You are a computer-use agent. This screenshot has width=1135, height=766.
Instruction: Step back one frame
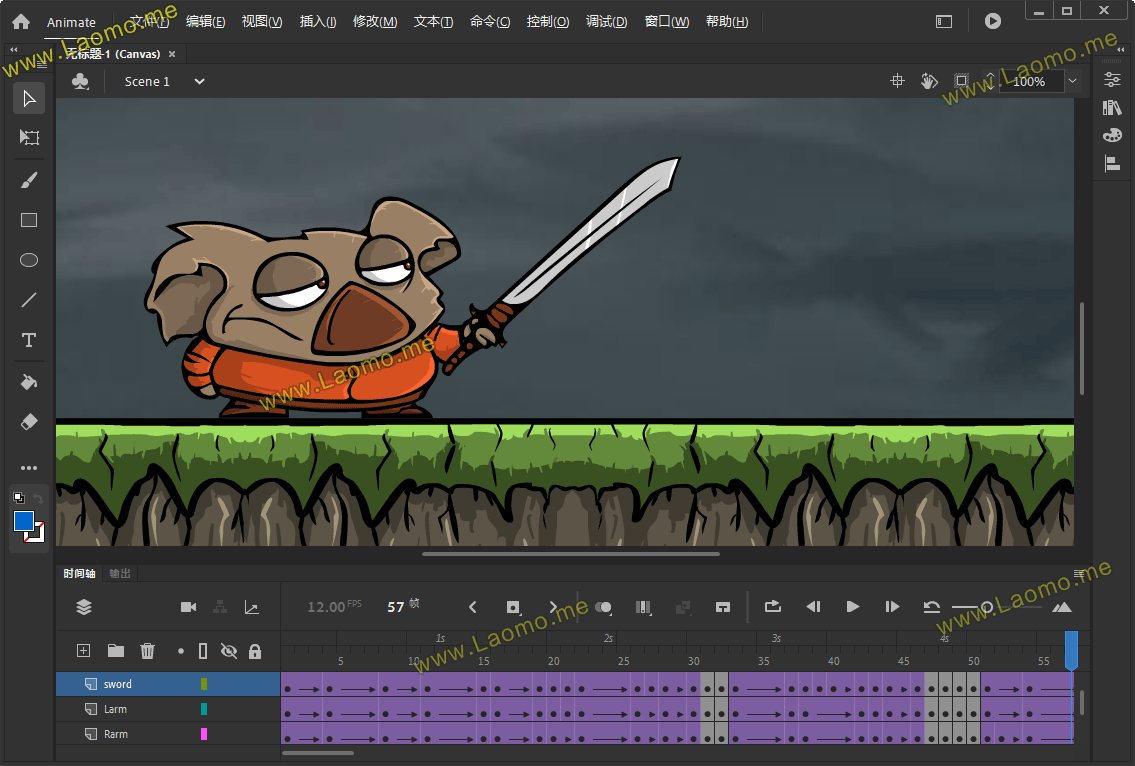click(813, 607)
